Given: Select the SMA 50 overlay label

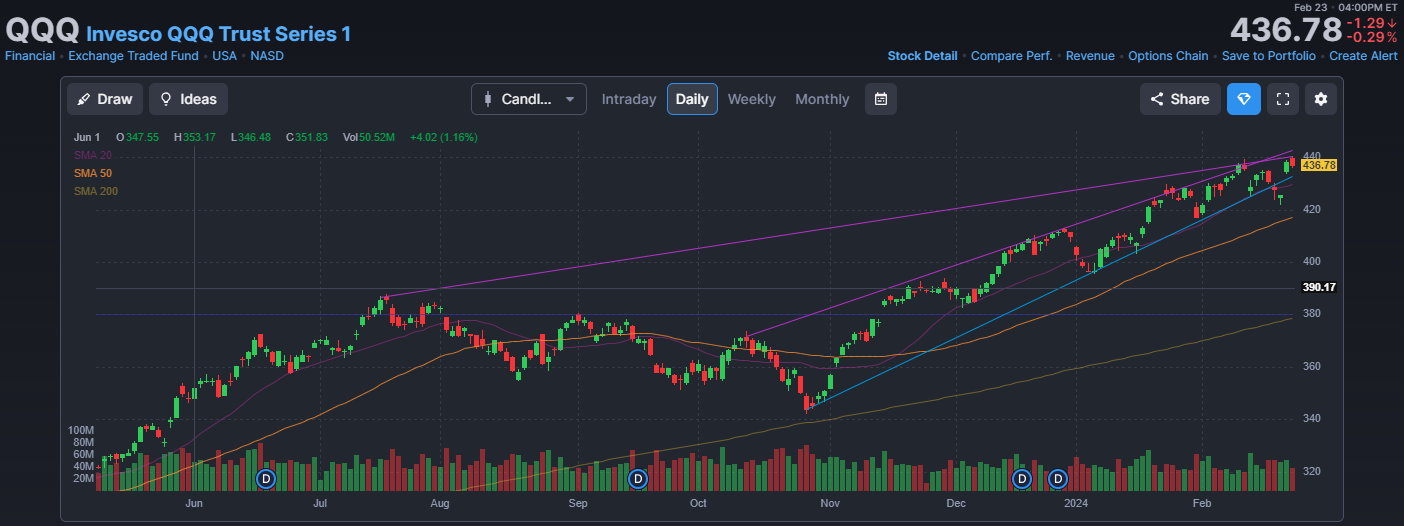Looking at the screenshot, I should [93, 173].
